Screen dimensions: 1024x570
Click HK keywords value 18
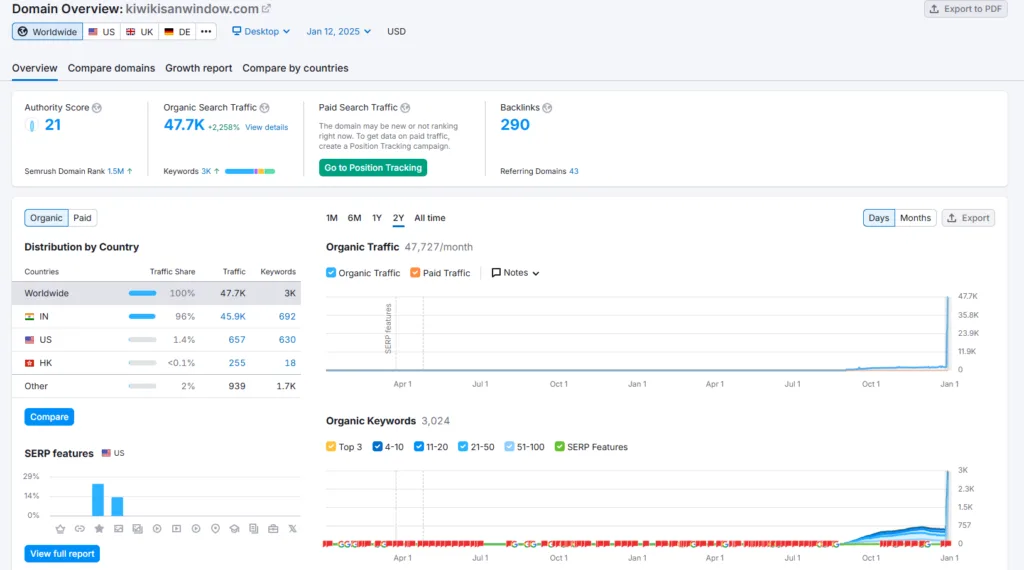[x=290, y=363]
